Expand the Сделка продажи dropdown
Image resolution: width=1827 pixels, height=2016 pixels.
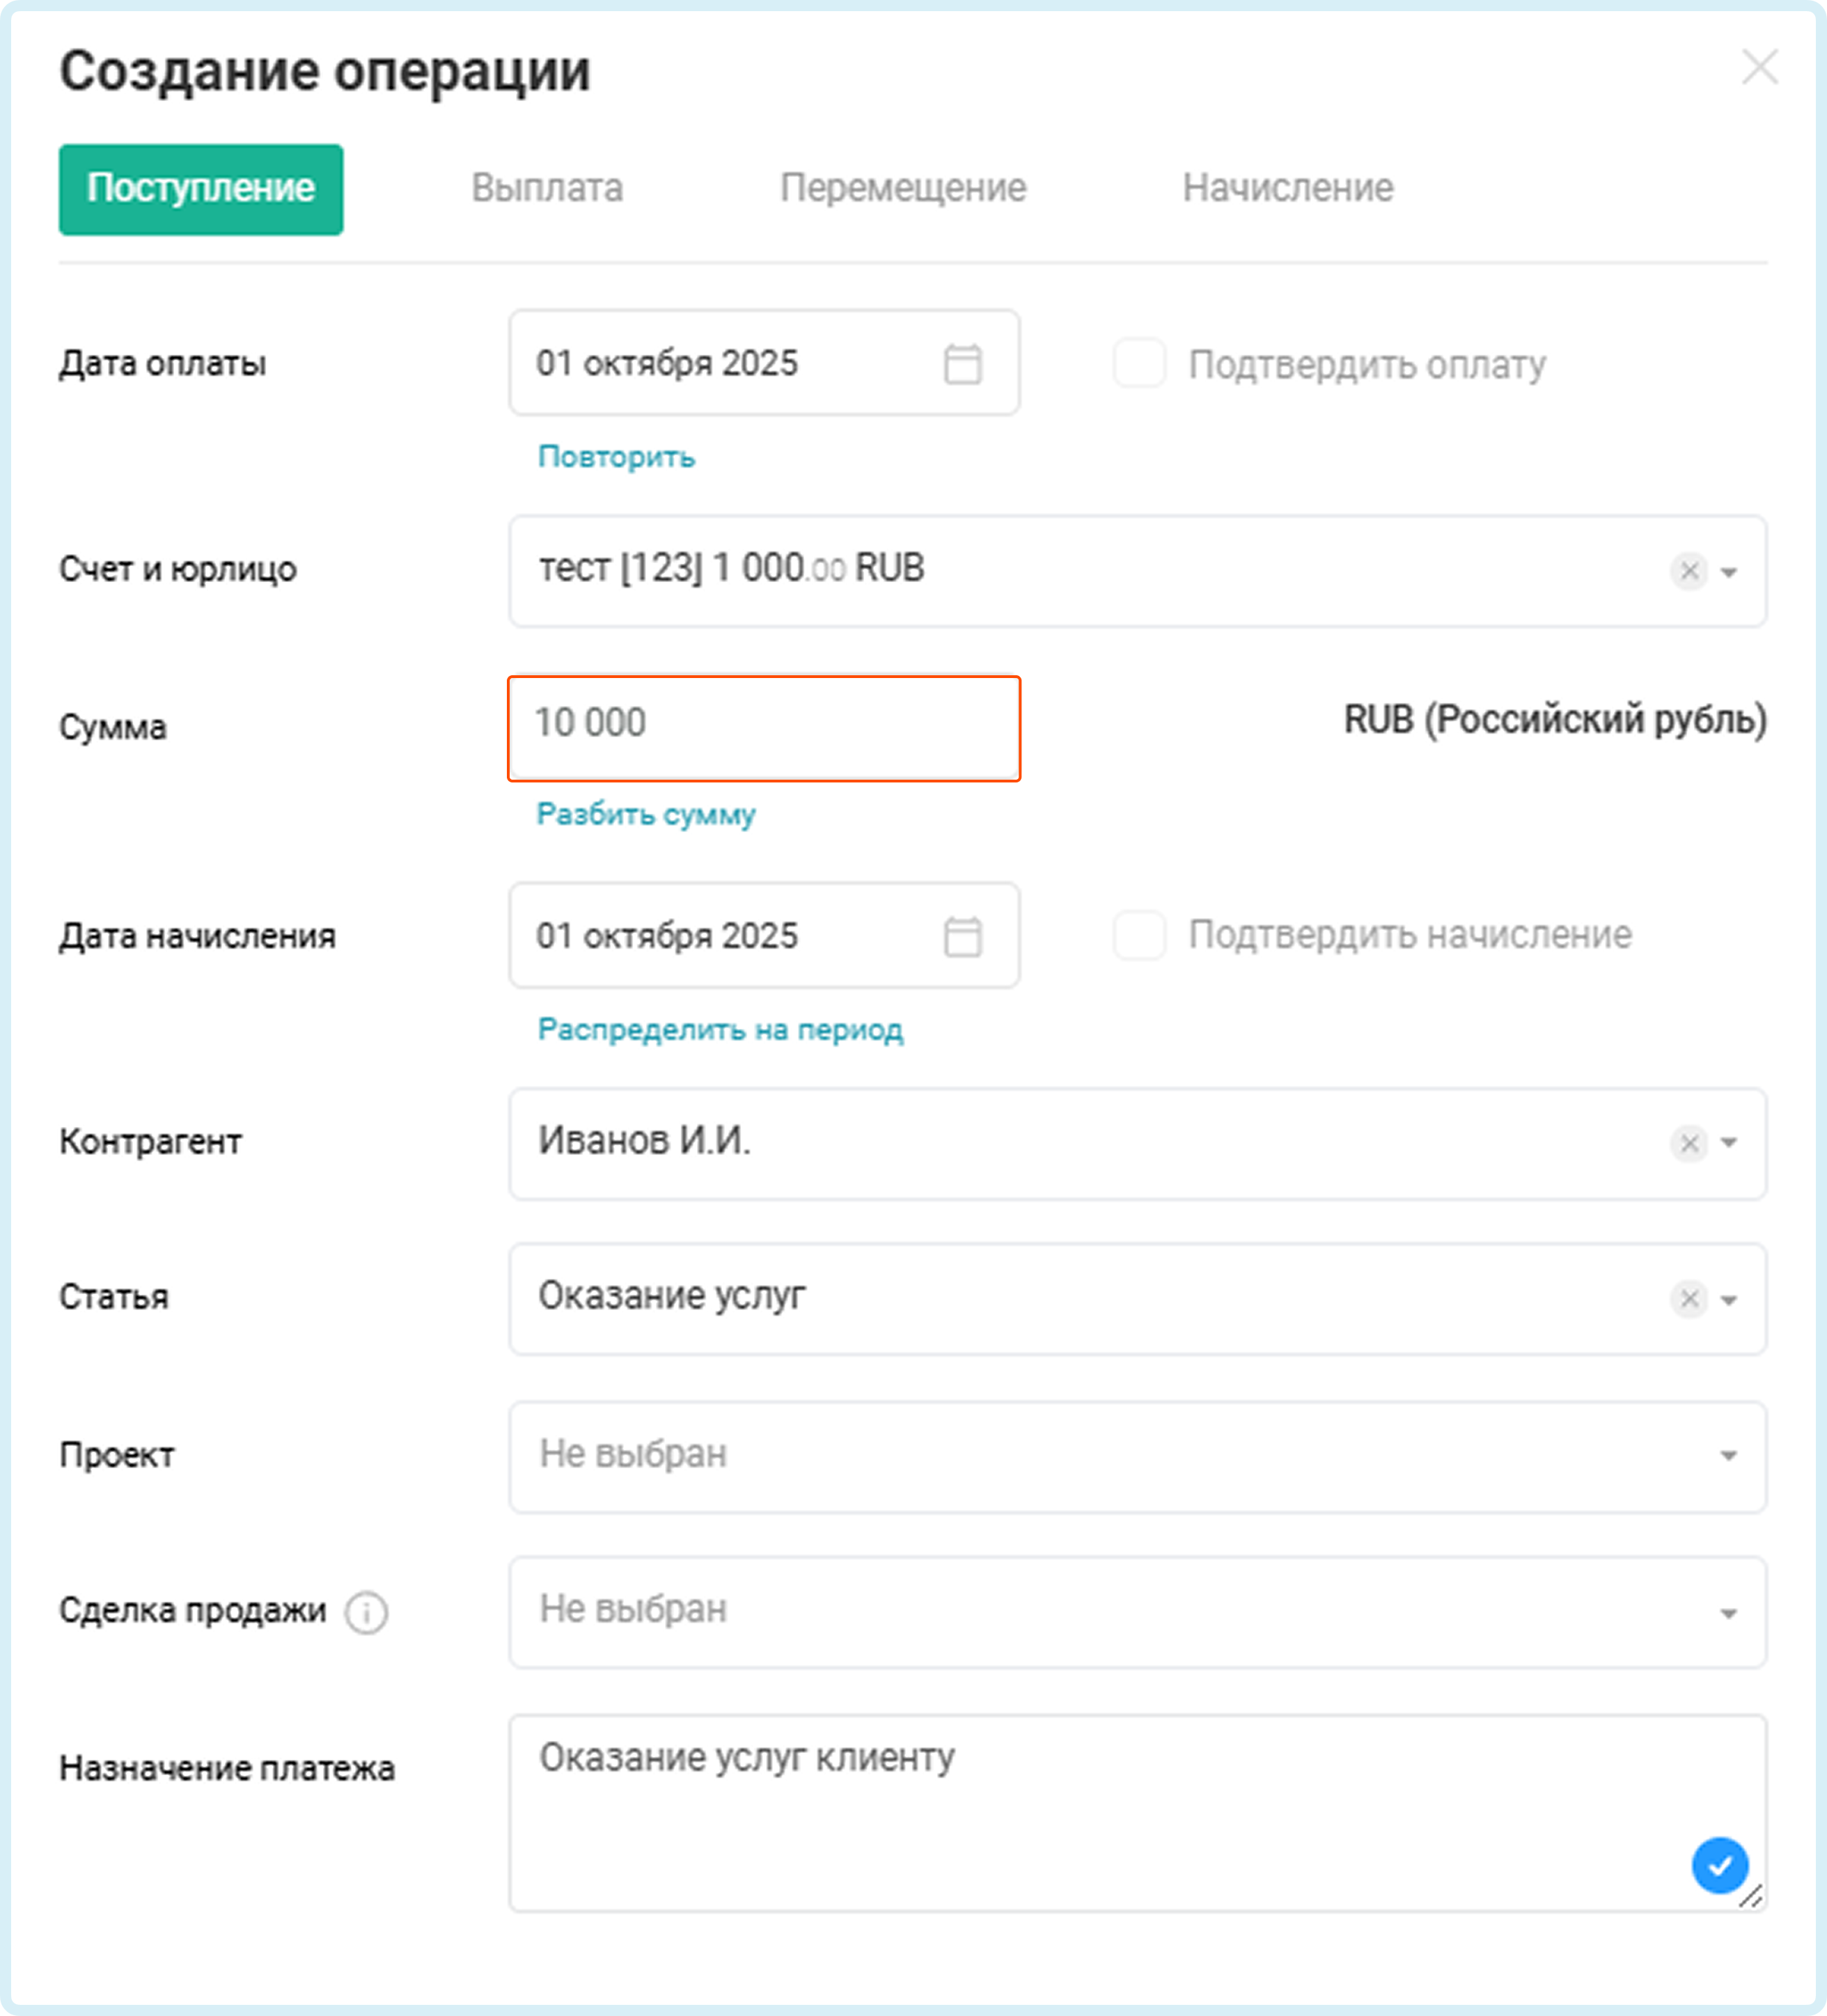pos(1729,1613)
